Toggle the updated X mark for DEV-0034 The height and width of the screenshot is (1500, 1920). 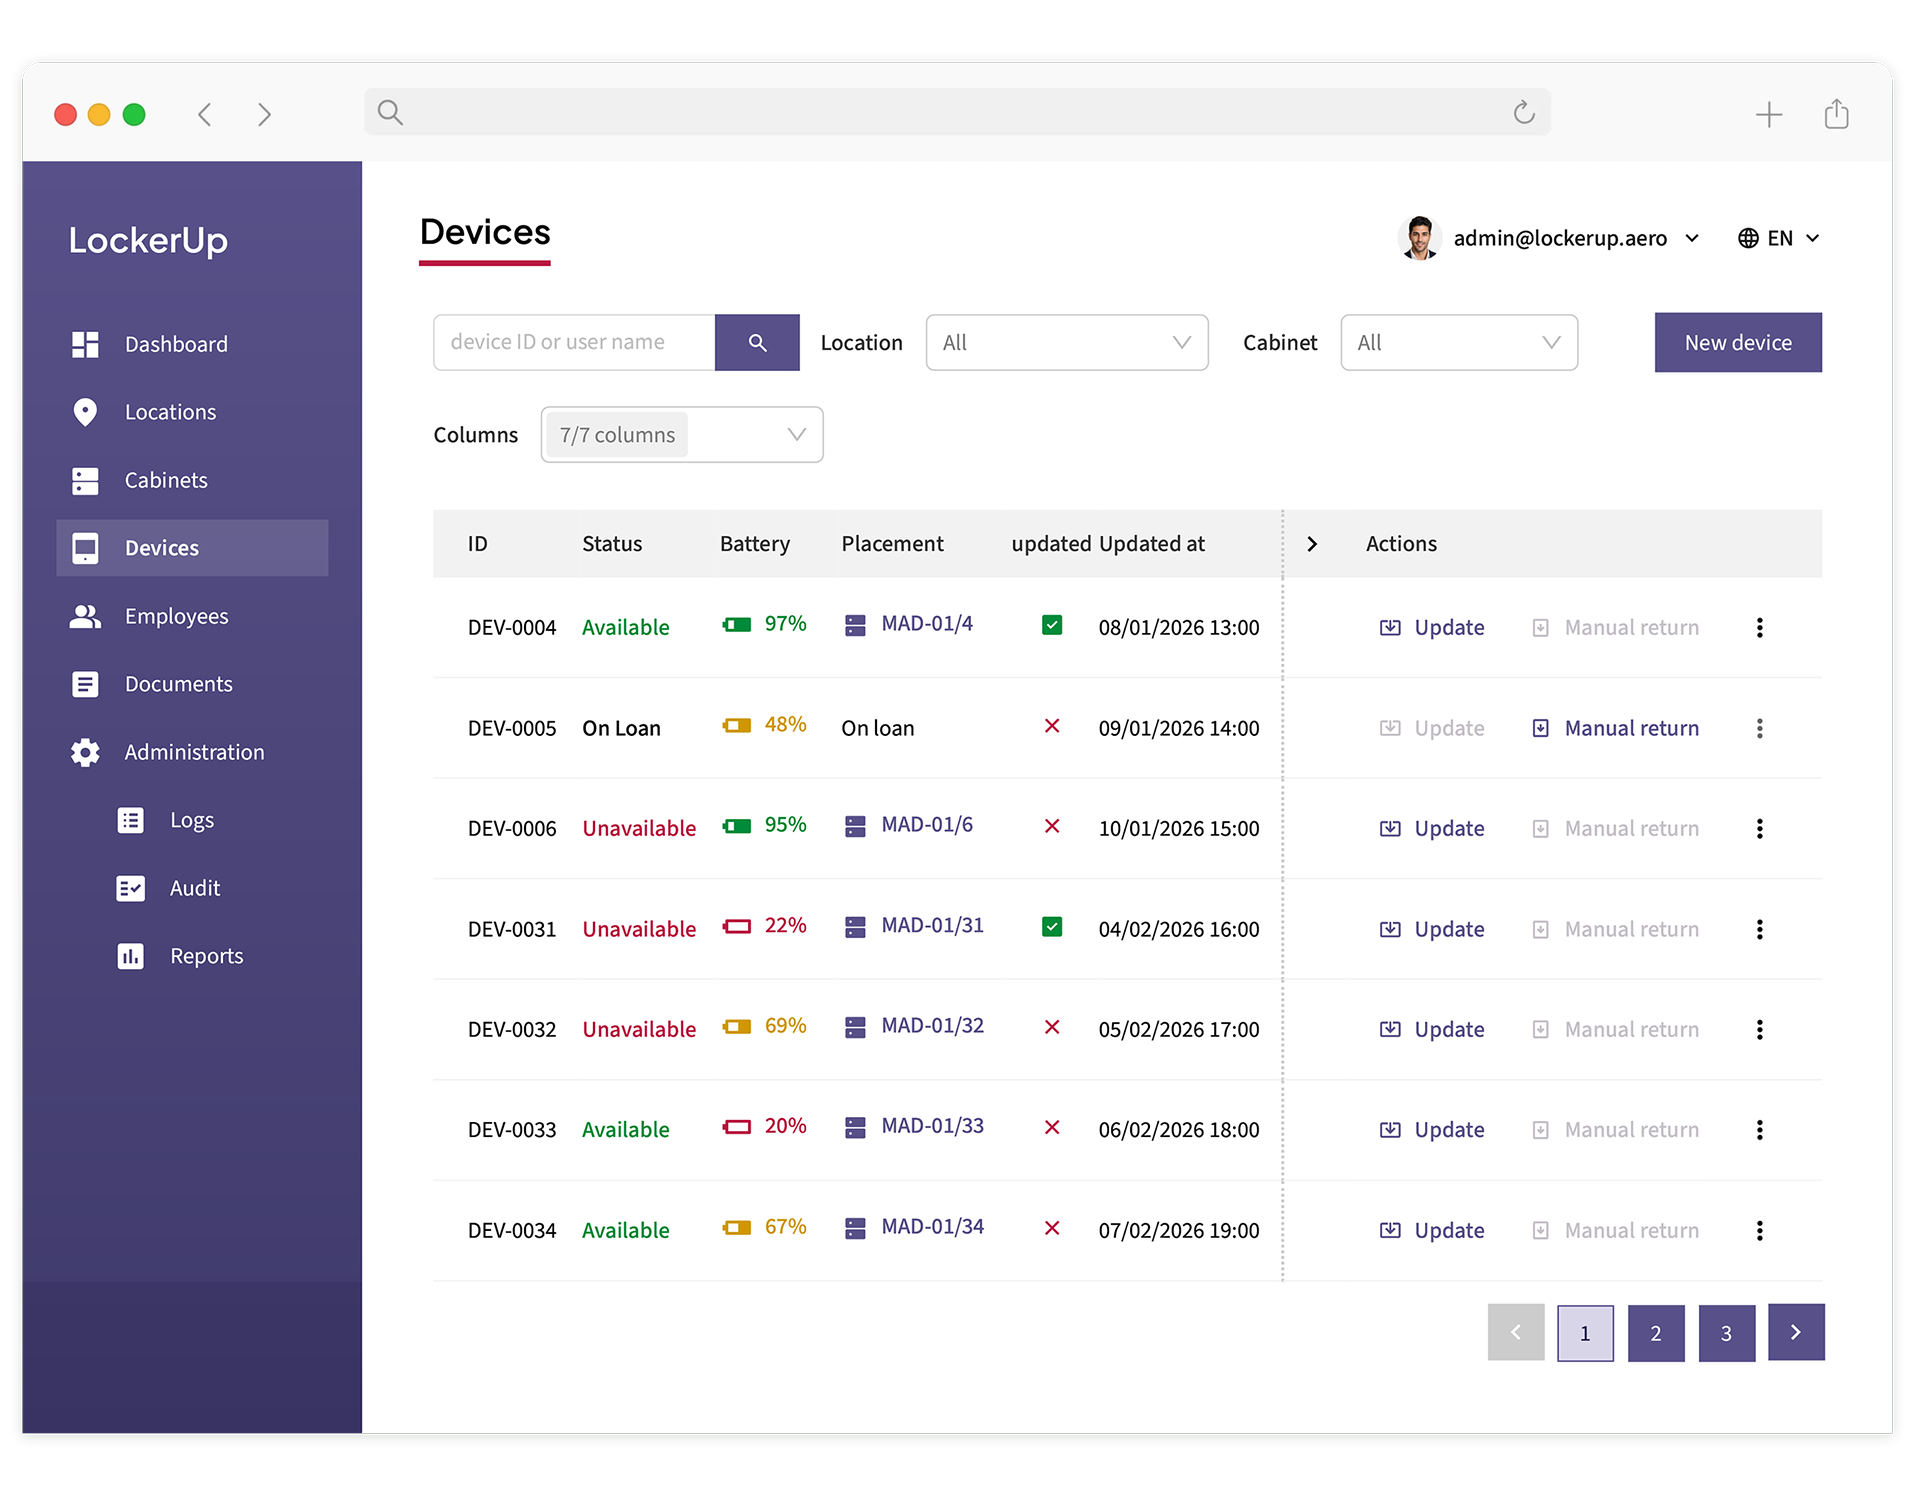coord(1052,1228)
